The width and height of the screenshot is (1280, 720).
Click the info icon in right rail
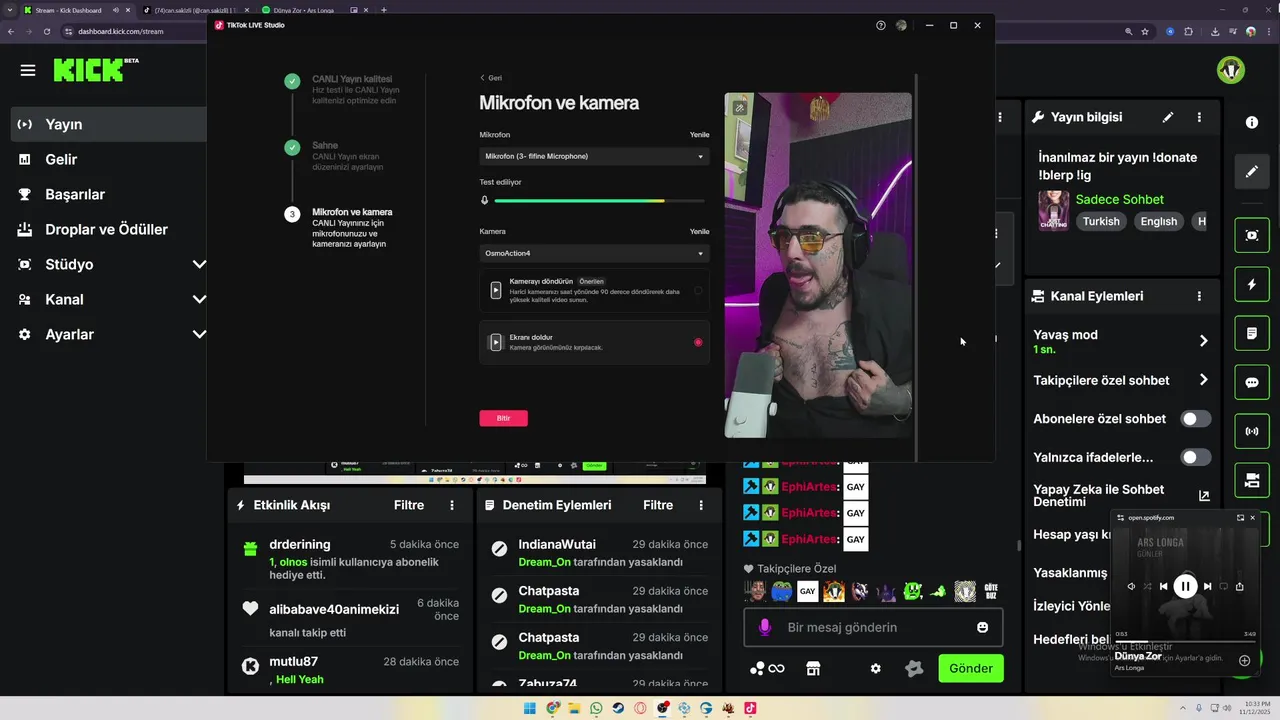coord(1252,122)
